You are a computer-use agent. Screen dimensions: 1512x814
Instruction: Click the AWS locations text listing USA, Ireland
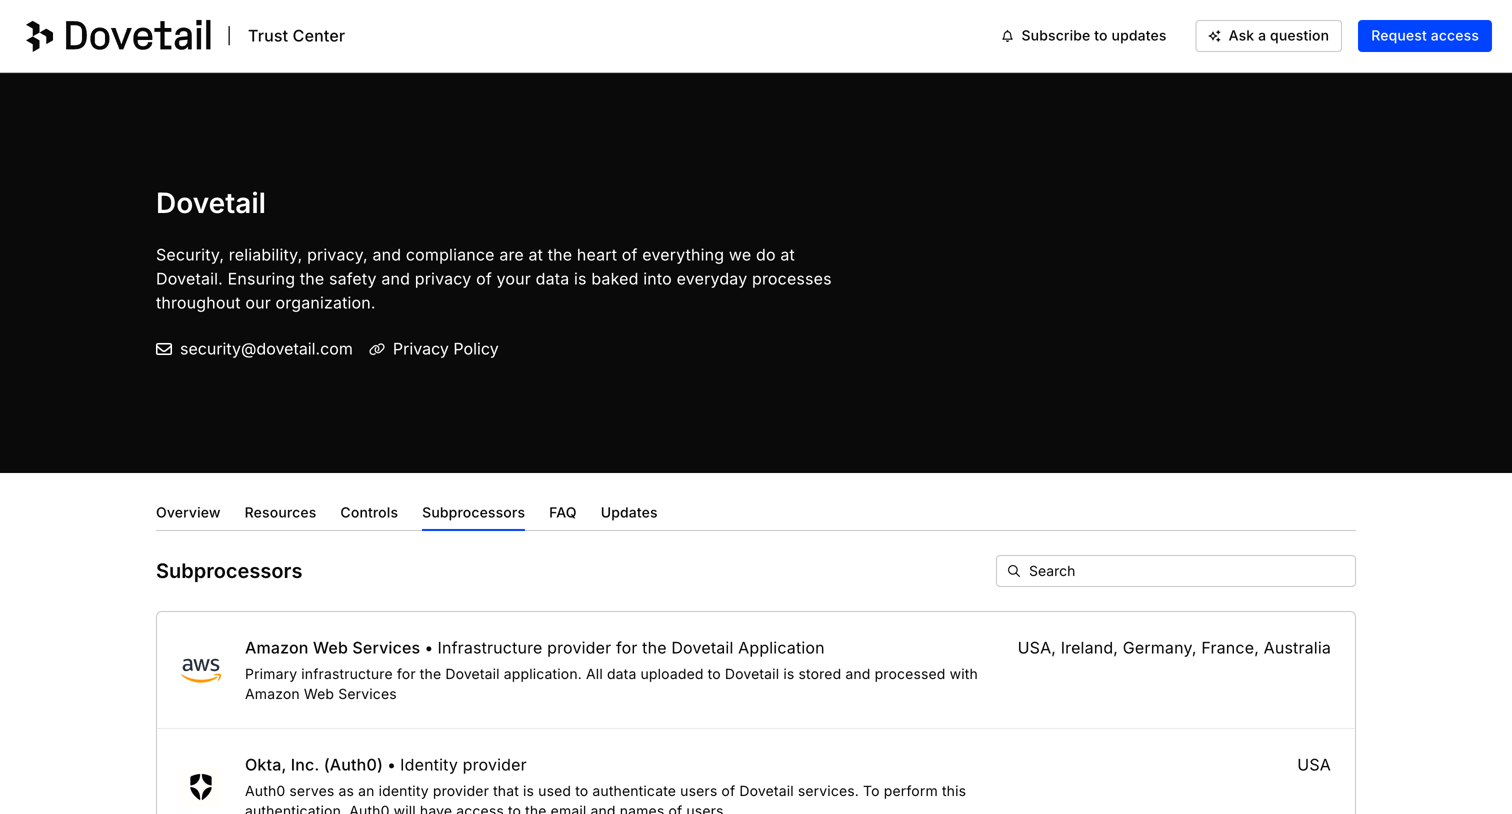(1174, 648)
